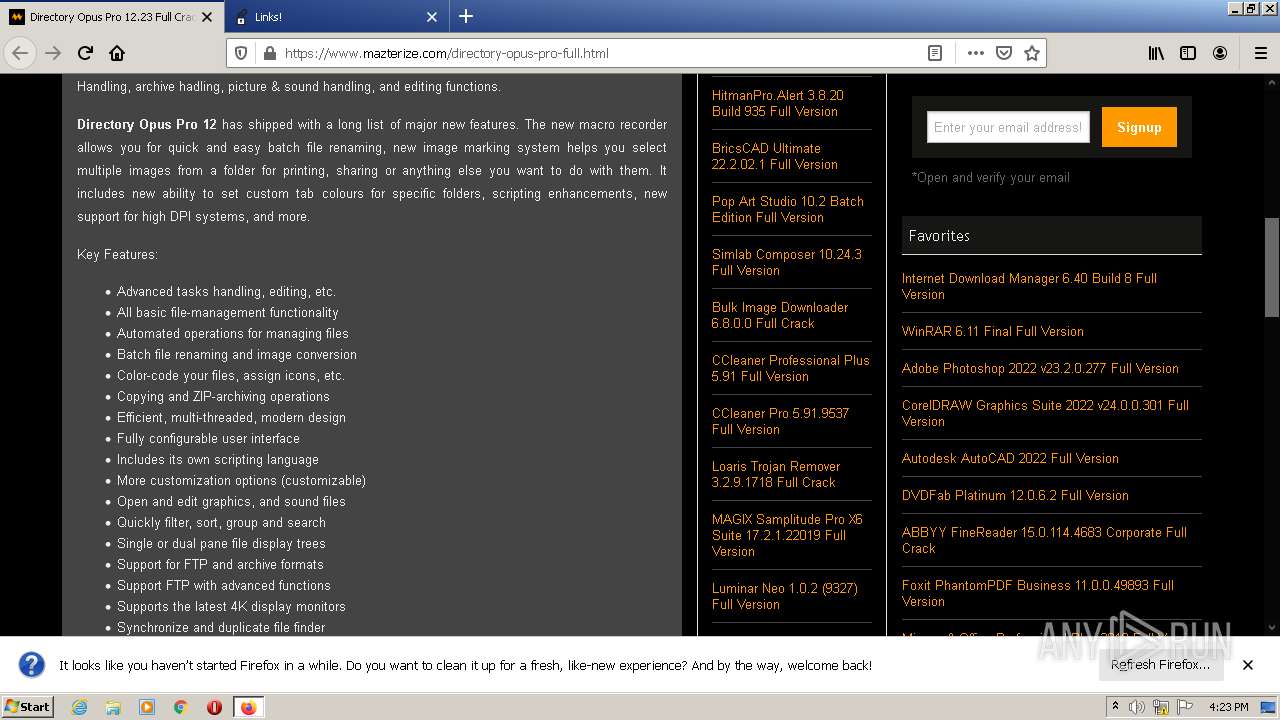Click 'Key Features:' text

(x=117, y=254)
